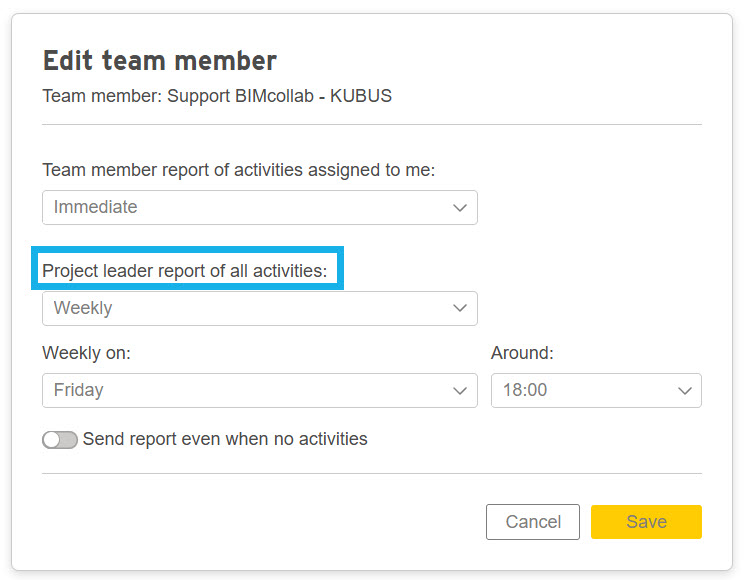This screenshot has width=745, height=580.
Task: Open the 18:00 time dropdown
Action: [x=596, y=390]
